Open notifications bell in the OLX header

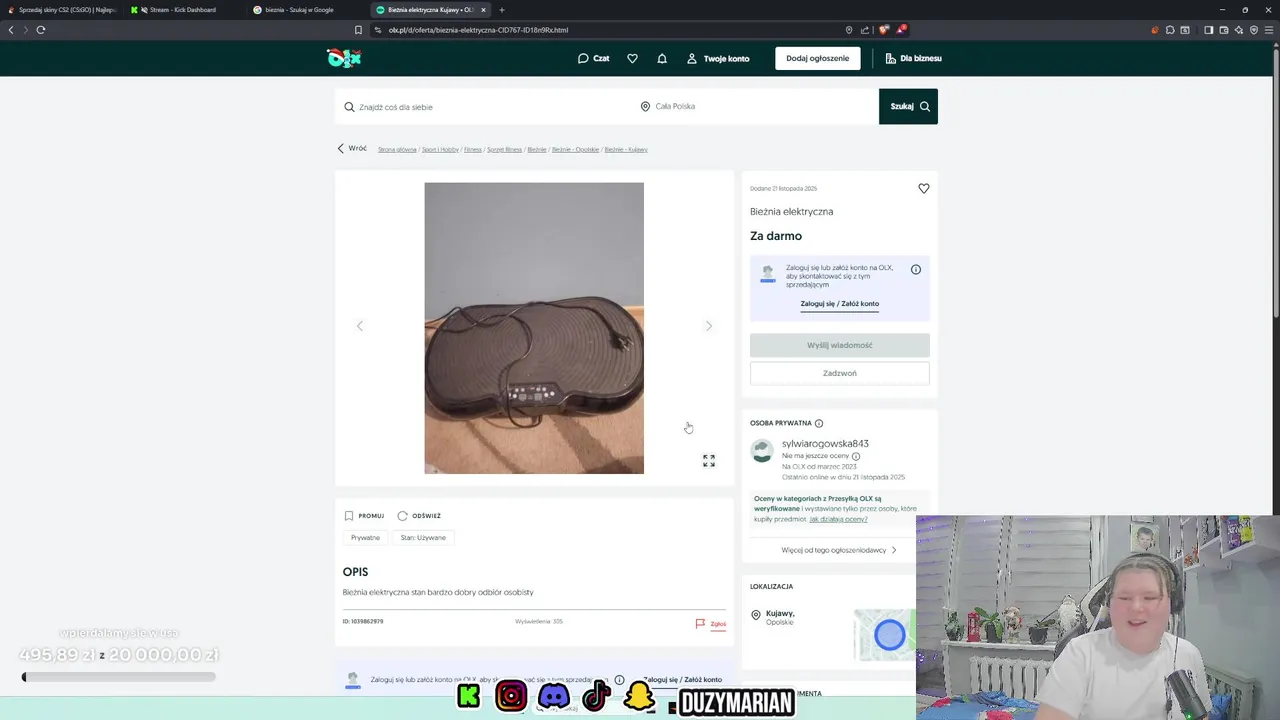coord(662,58)
